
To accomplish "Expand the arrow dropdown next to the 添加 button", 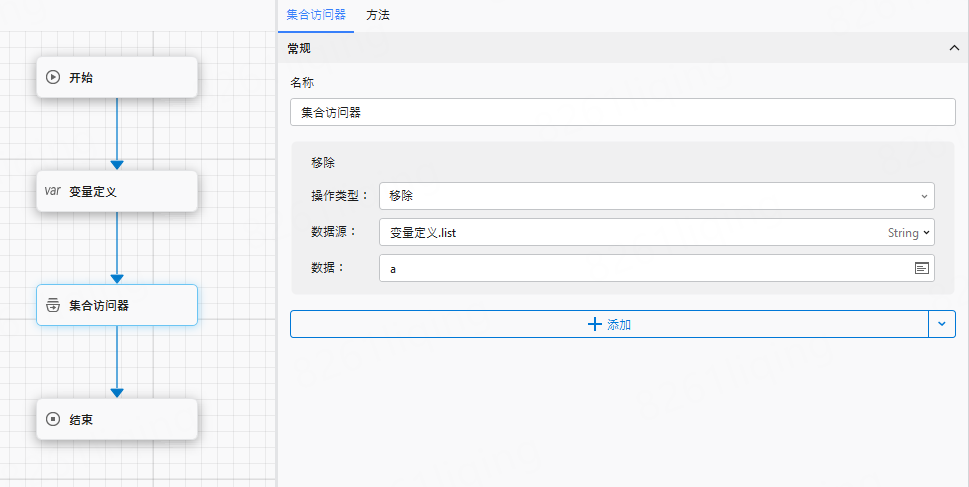I will pos(942,324).
